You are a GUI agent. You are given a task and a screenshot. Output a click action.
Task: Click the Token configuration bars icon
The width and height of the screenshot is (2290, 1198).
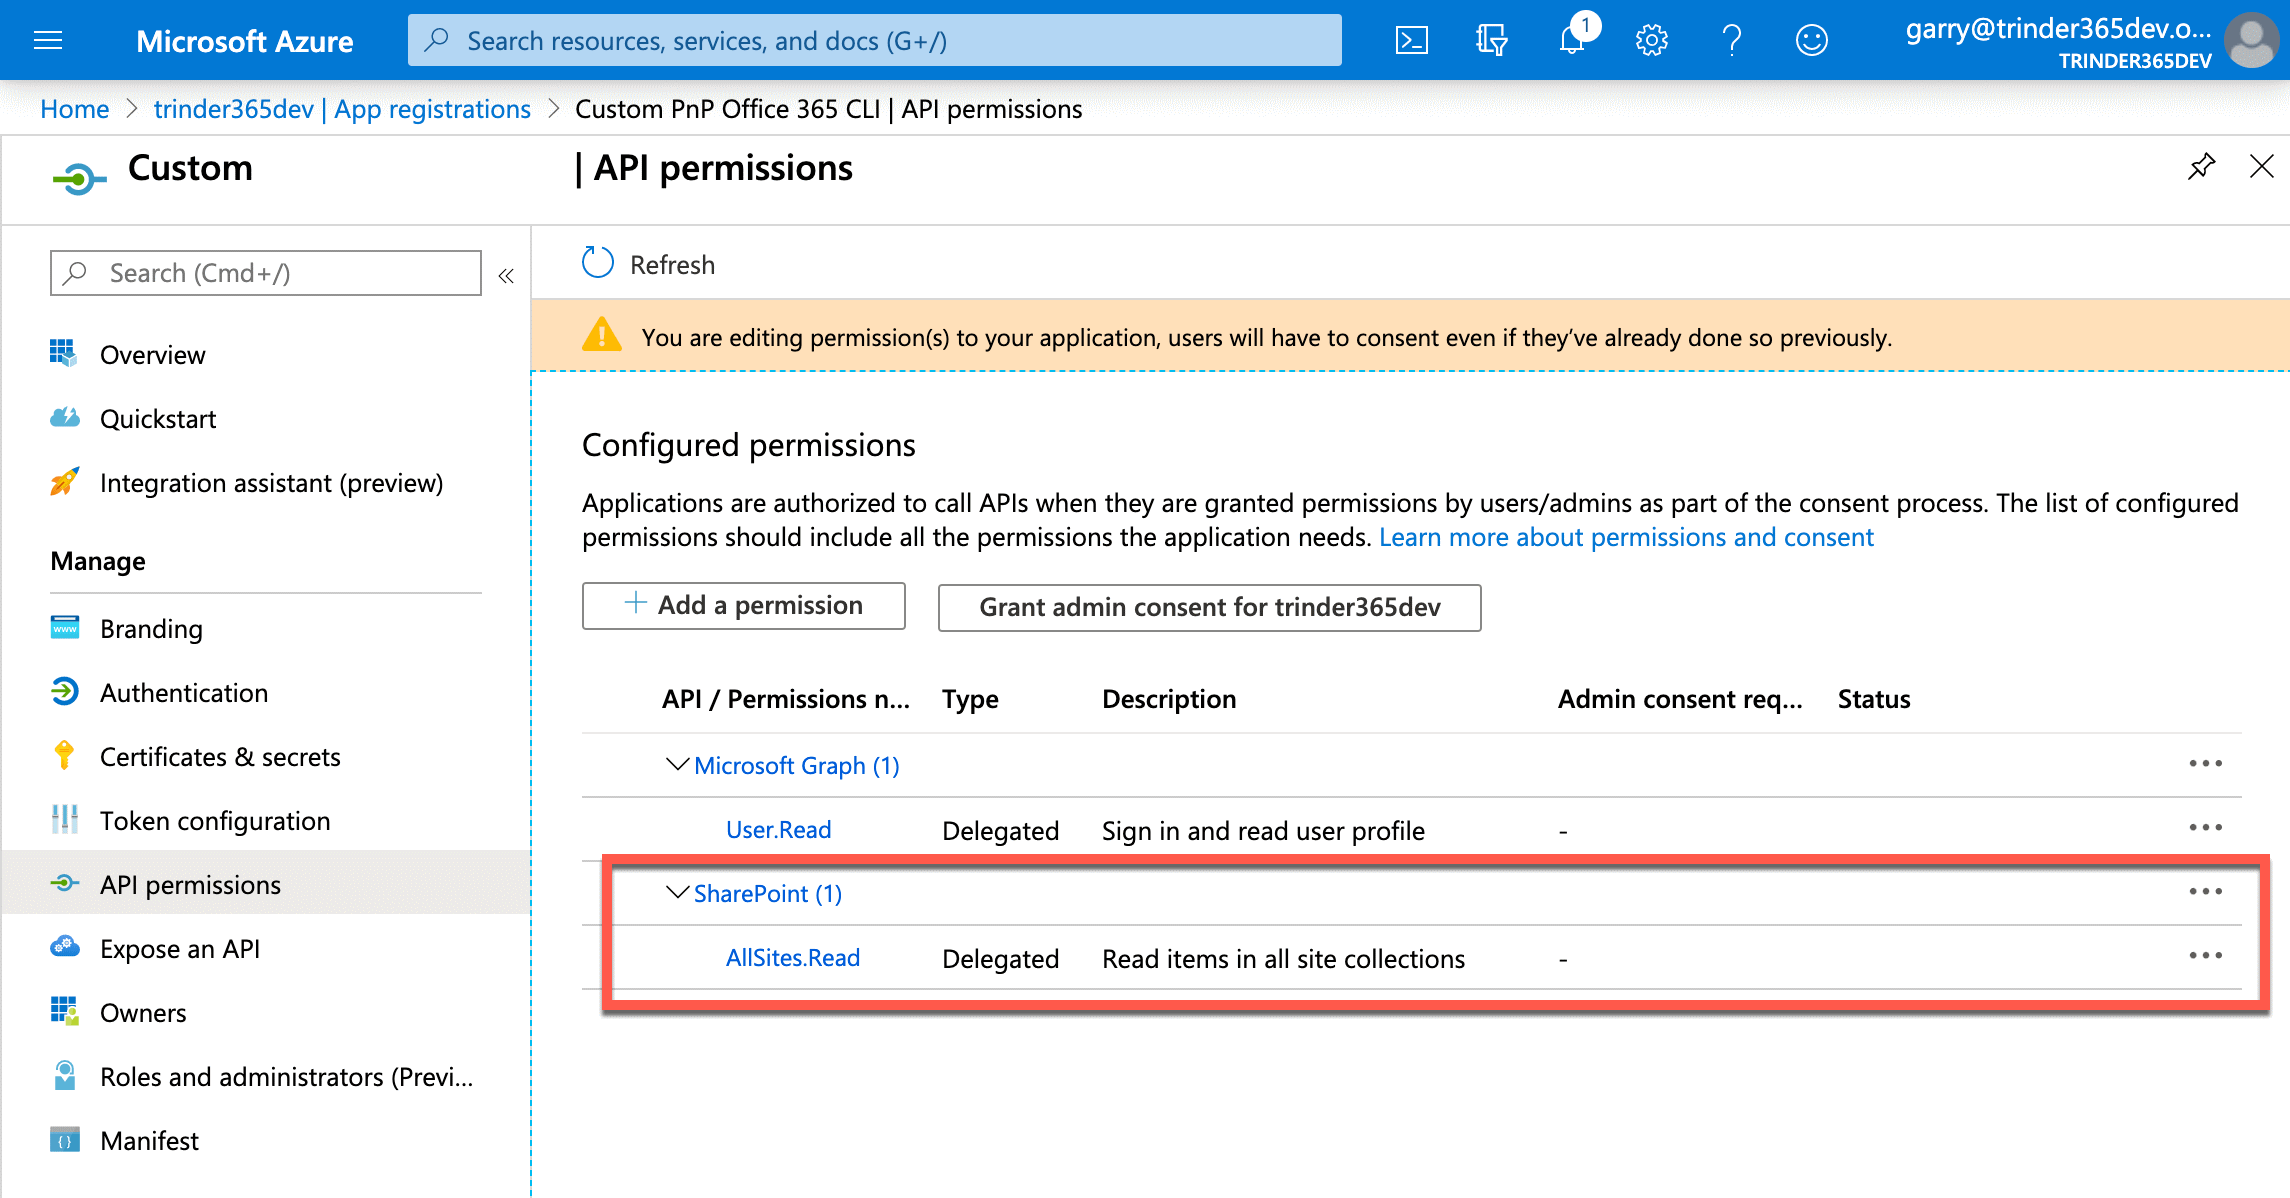[64, 819]
